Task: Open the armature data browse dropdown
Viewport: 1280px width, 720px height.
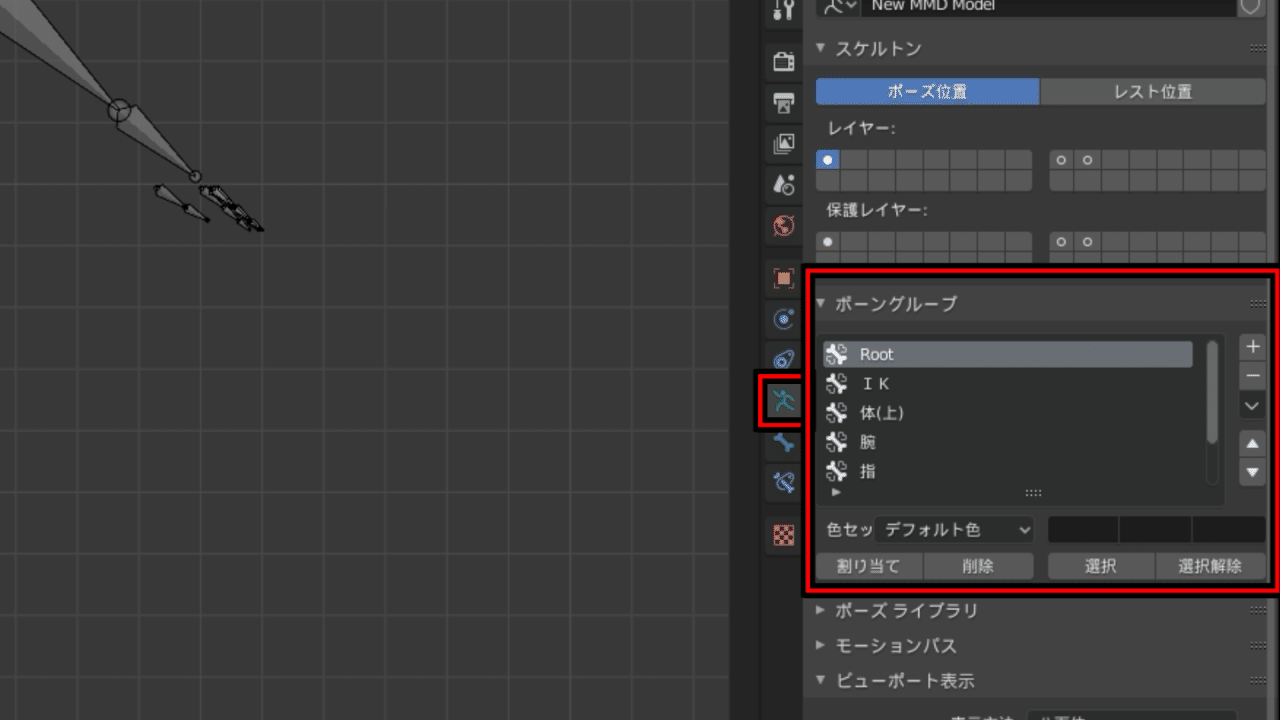Action: click(837, 6)
